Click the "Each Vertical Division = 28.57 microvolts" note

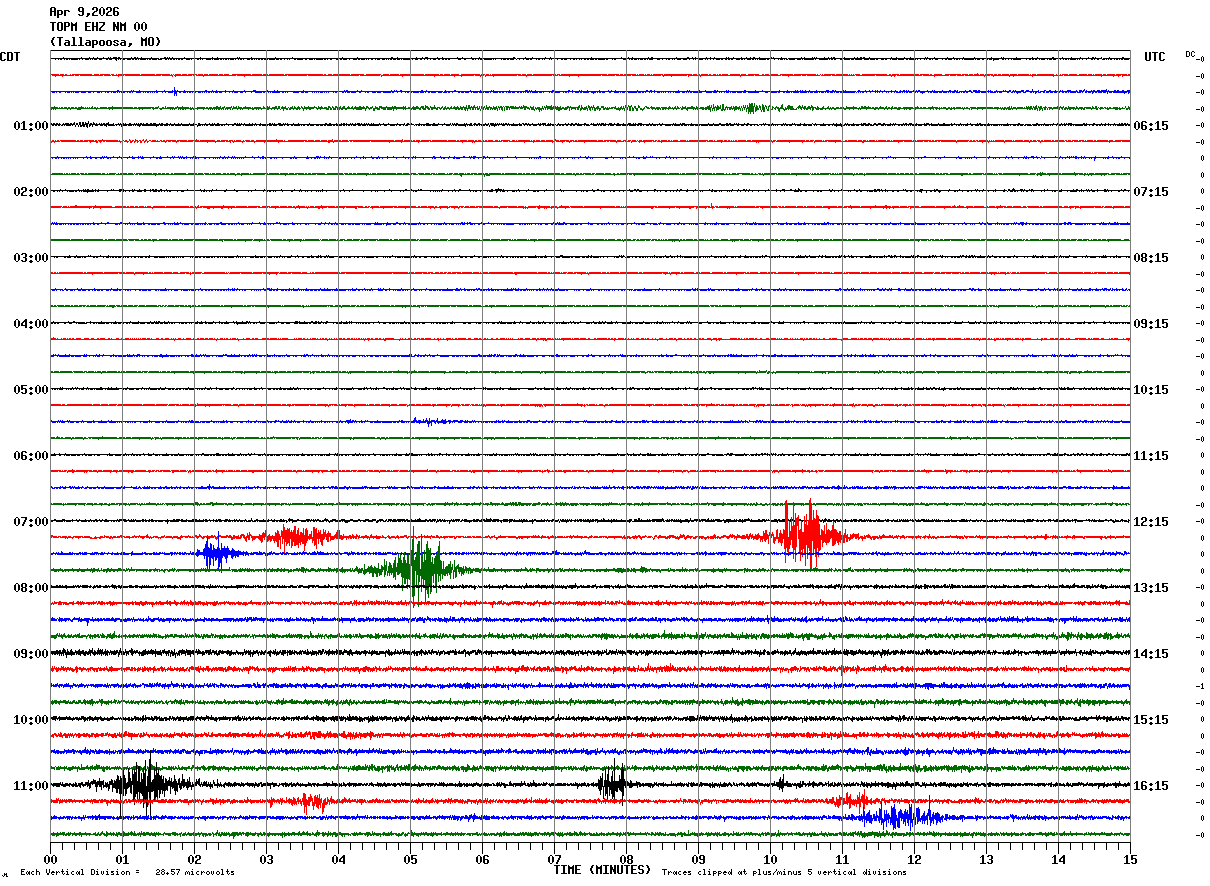pyautogui.click(x=127, y=873)
